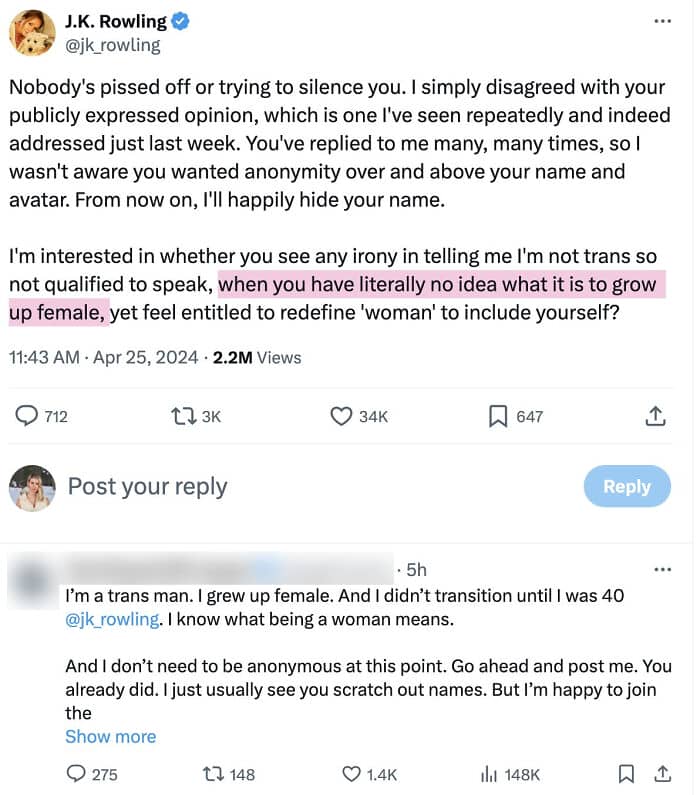Image resolution: width=700 pixels, height=795 pixels.
Task: Open the three-dot menu on the reply
Action: coord(662,570)
